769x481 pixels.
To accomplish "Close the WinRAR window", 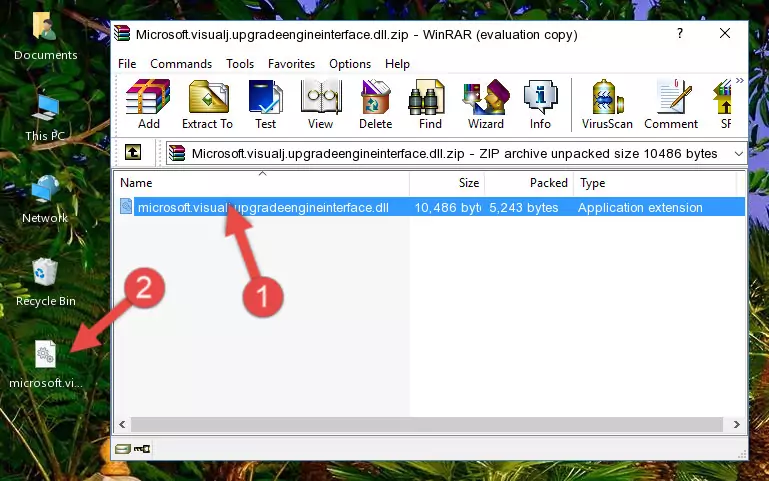I will 725,33.
